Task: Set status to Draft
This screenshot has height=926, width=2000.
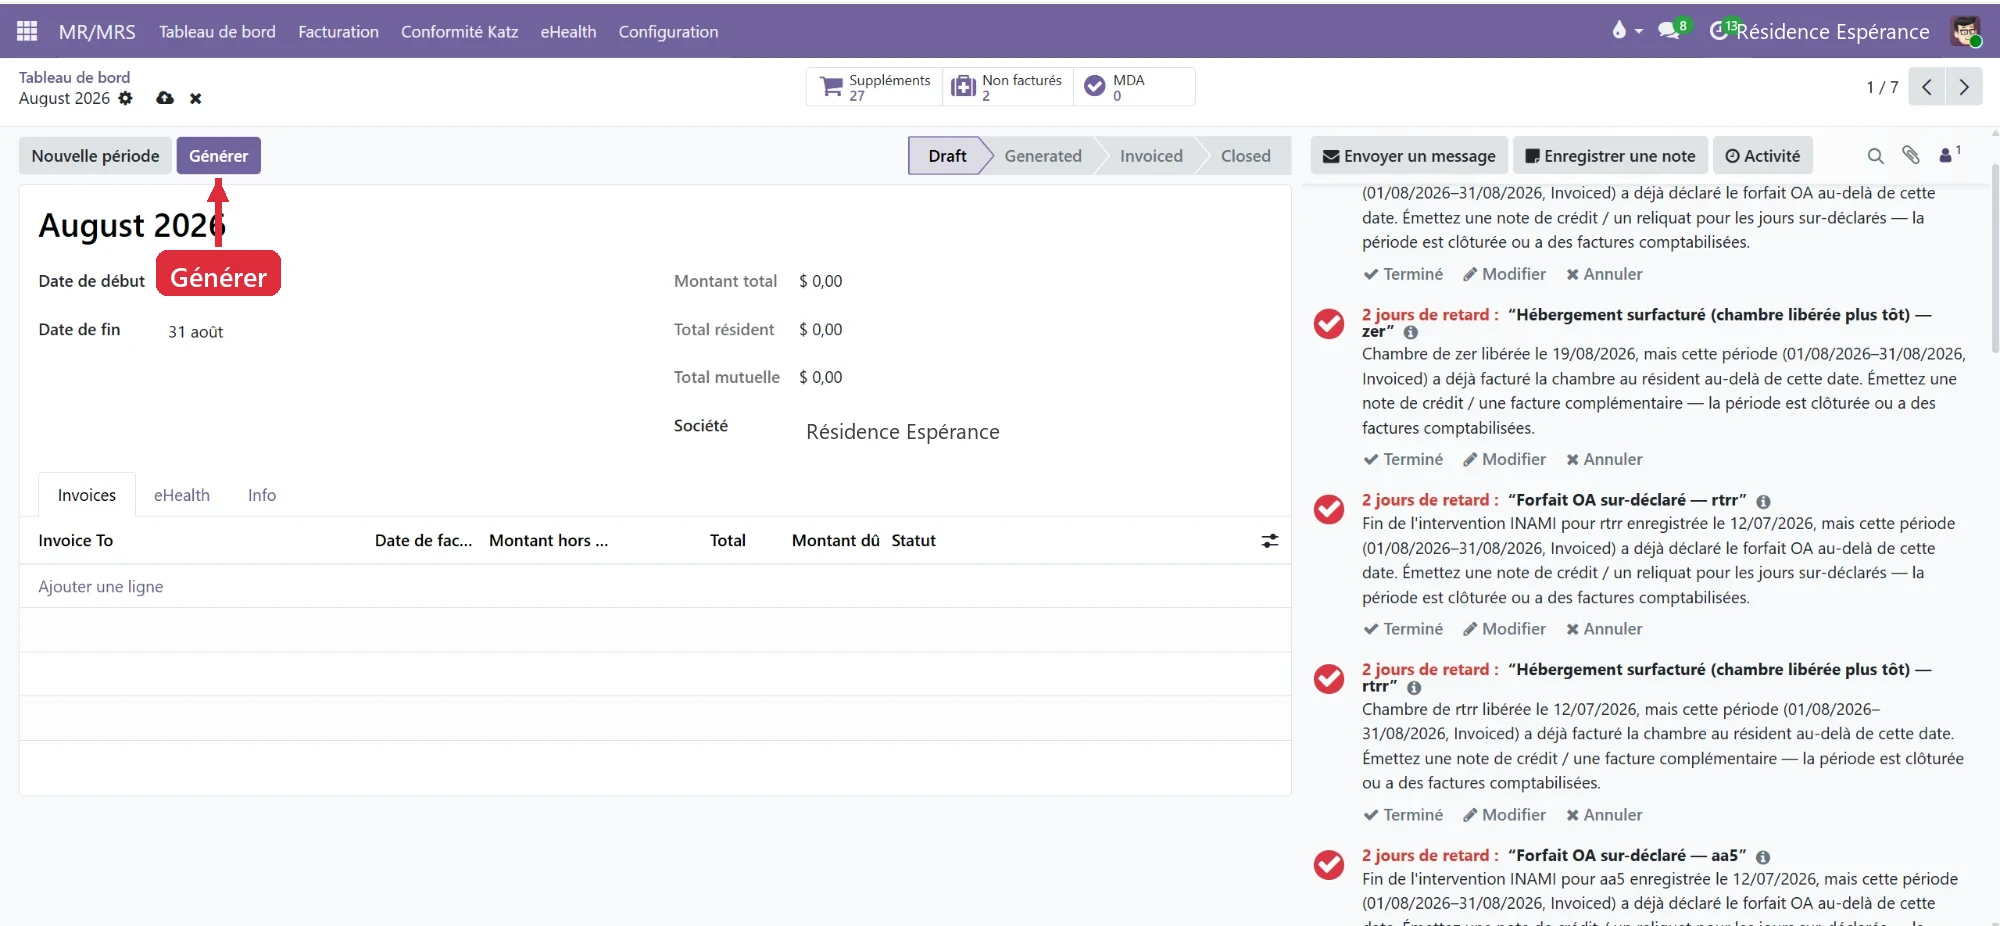Action: pos(947,156)
